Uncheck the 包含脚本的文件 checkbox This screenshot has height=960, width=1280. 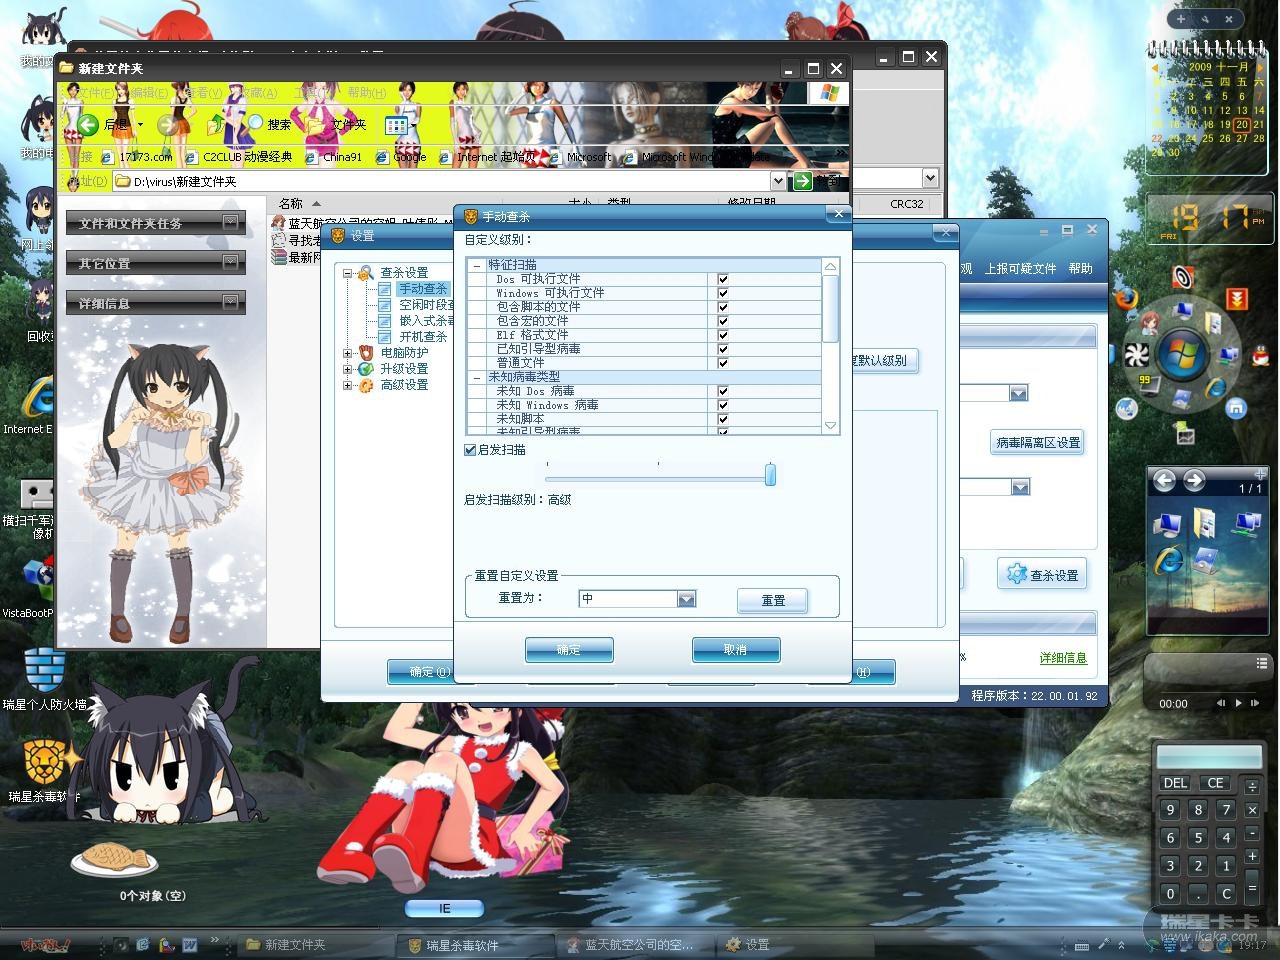coord(723,308)
